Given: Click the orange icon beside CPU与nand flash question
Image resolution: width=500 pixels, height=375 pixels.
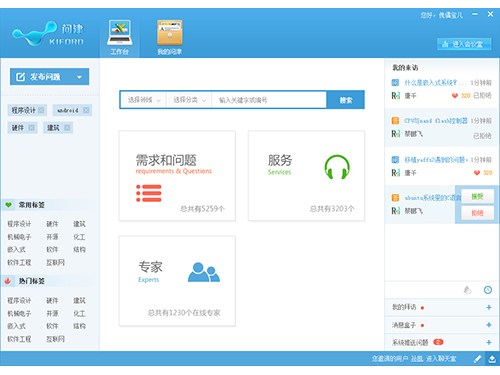Looking at the screenshot, I should 395,121.
